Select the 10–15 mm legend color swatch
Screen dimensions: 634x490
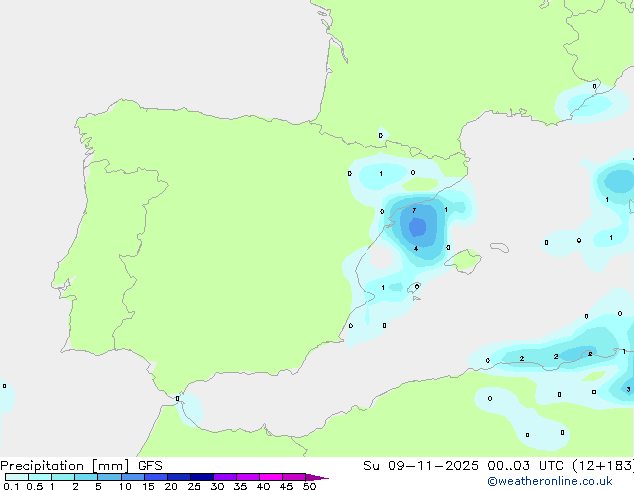point(133,477)
